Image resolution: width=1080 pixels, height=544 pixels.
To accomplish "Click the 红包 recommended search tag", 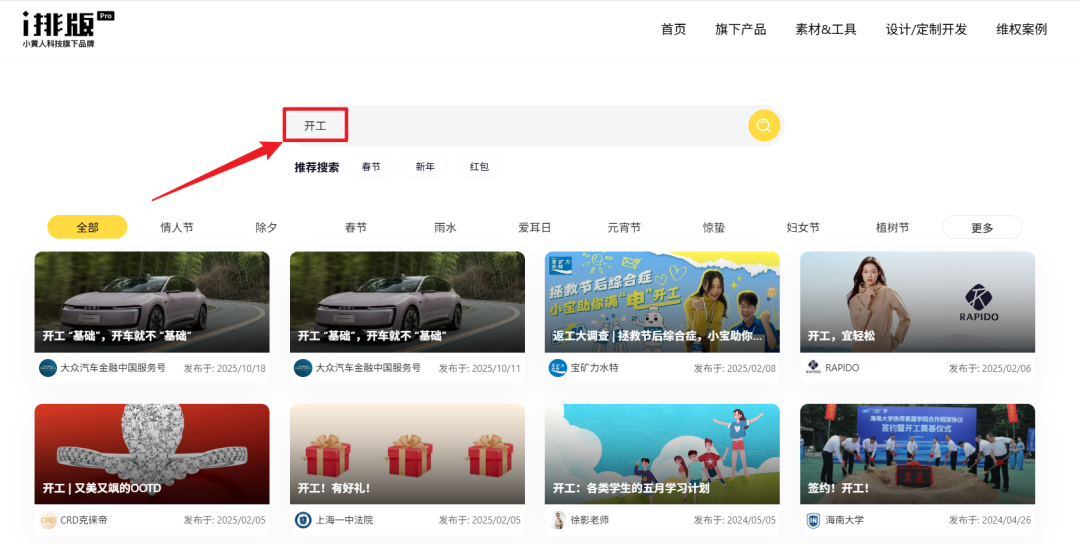I will (479, 167).
